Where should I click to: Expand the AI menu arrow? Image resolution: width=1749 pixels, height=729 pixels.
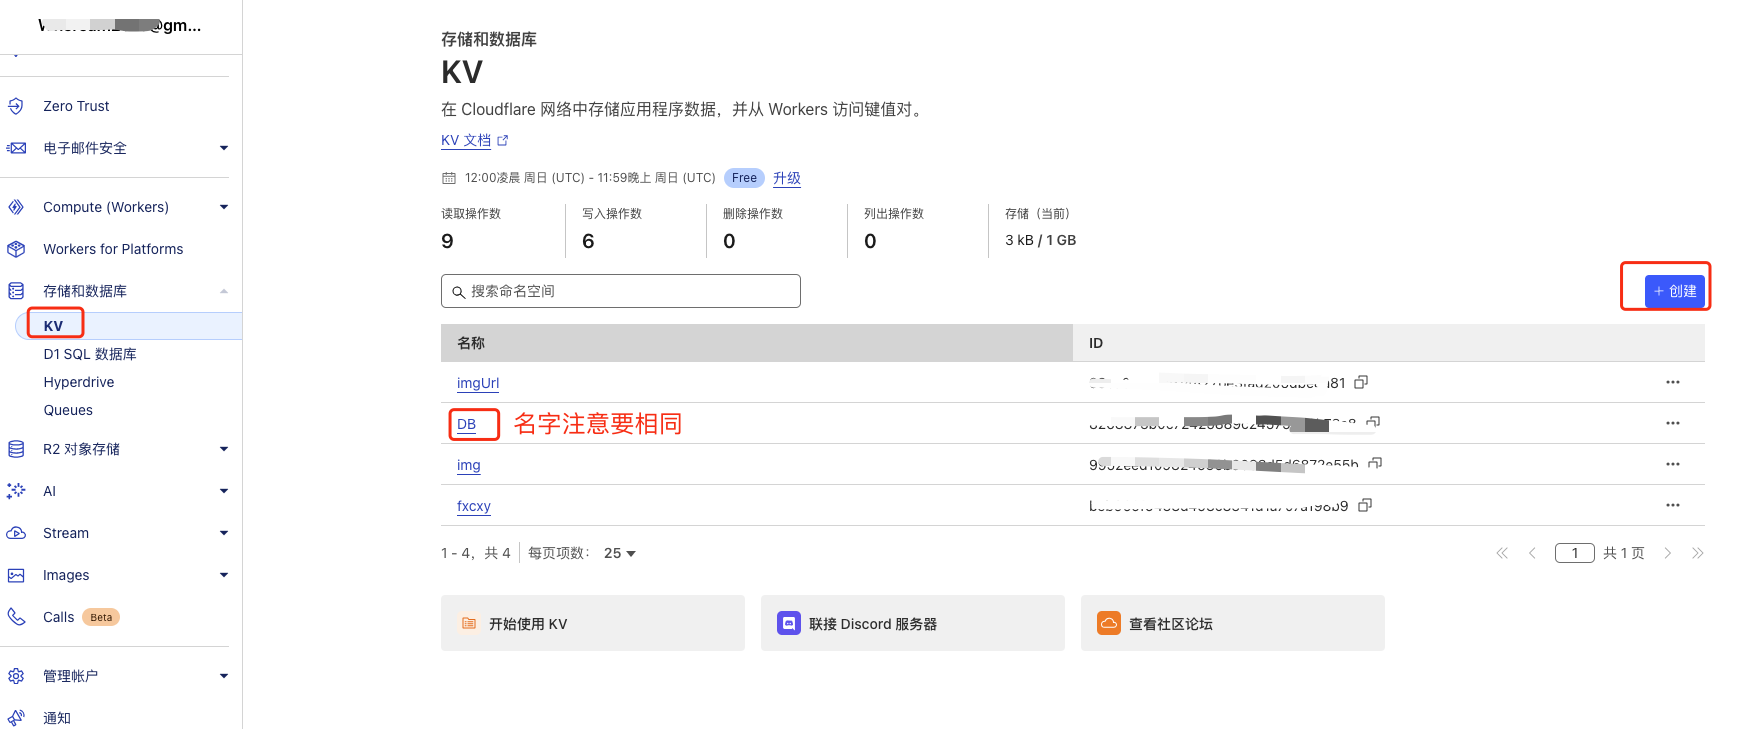coord(224,491)
